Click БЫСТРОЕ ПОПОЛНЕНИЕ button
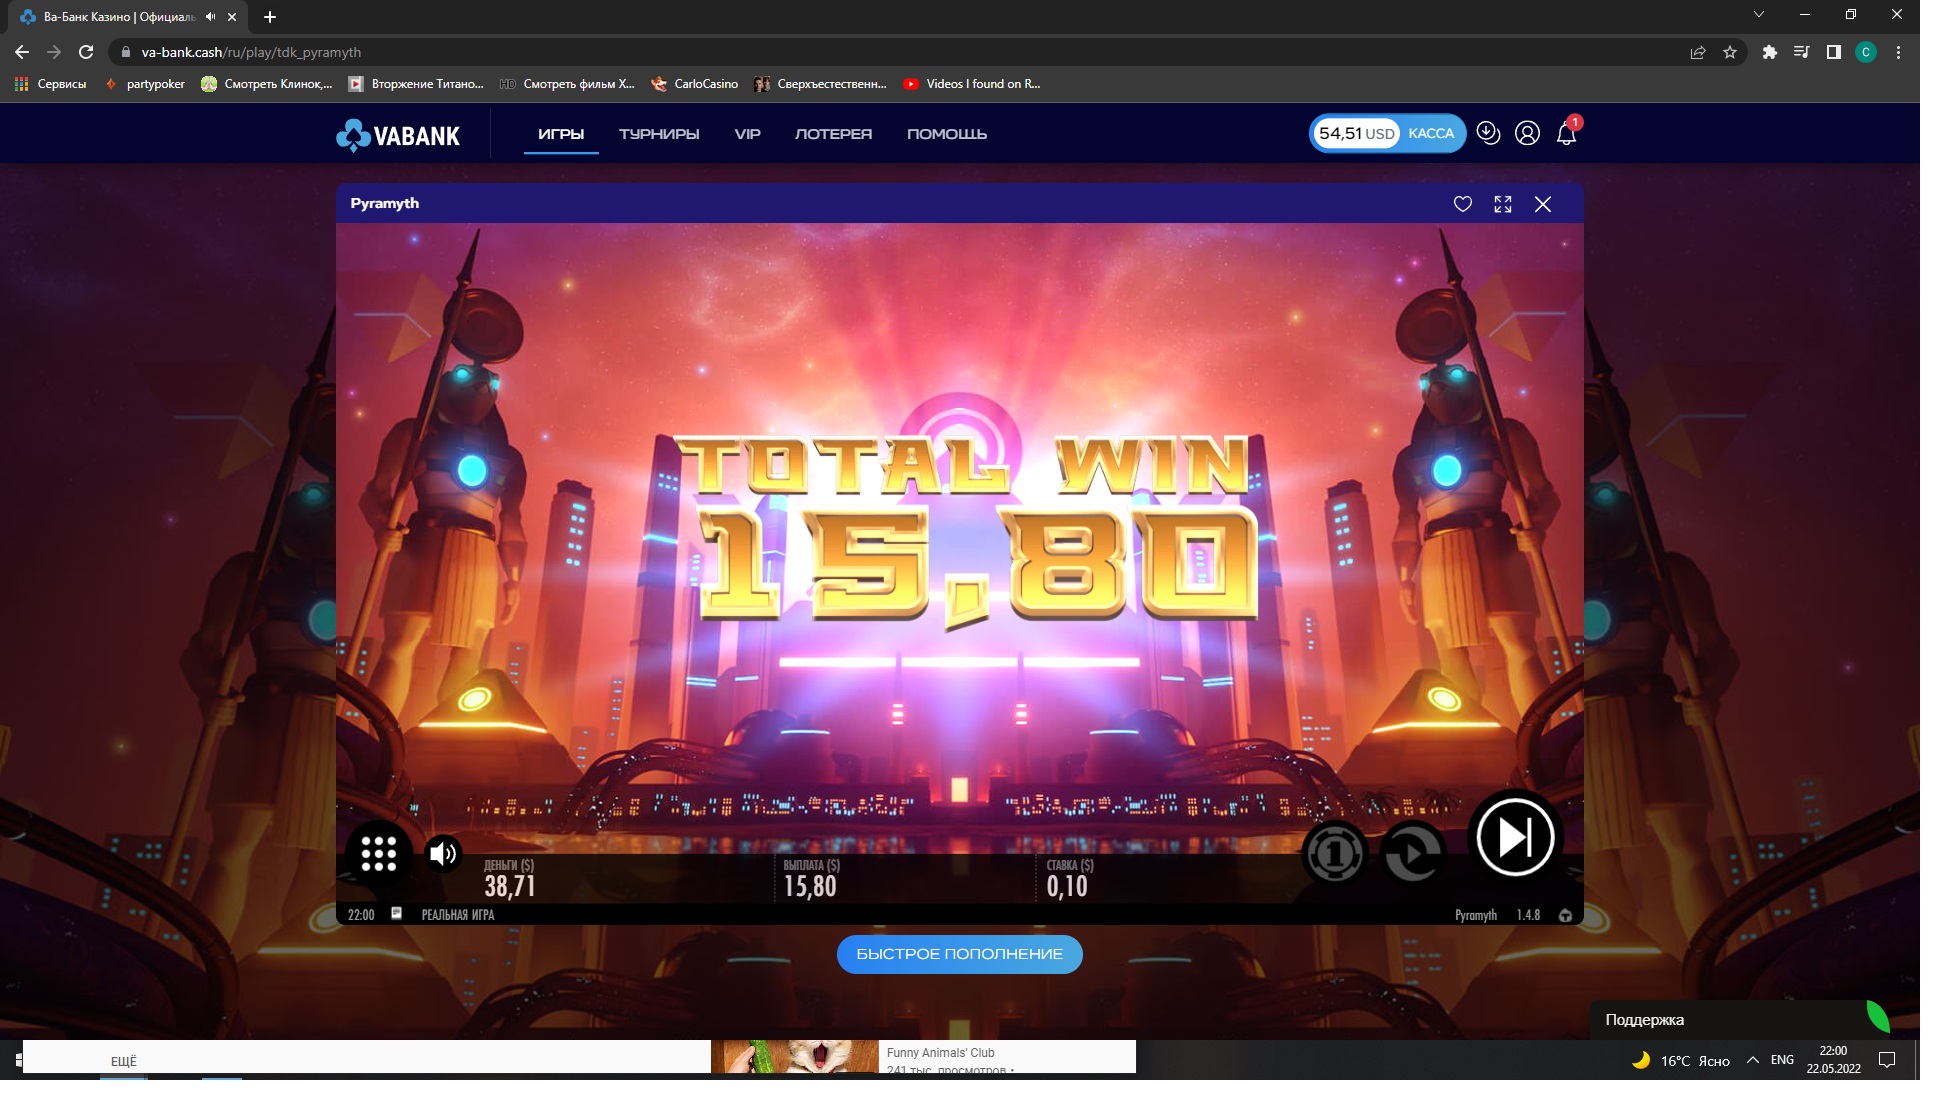The image size is (1940, 1098). [x=959, y=954]
